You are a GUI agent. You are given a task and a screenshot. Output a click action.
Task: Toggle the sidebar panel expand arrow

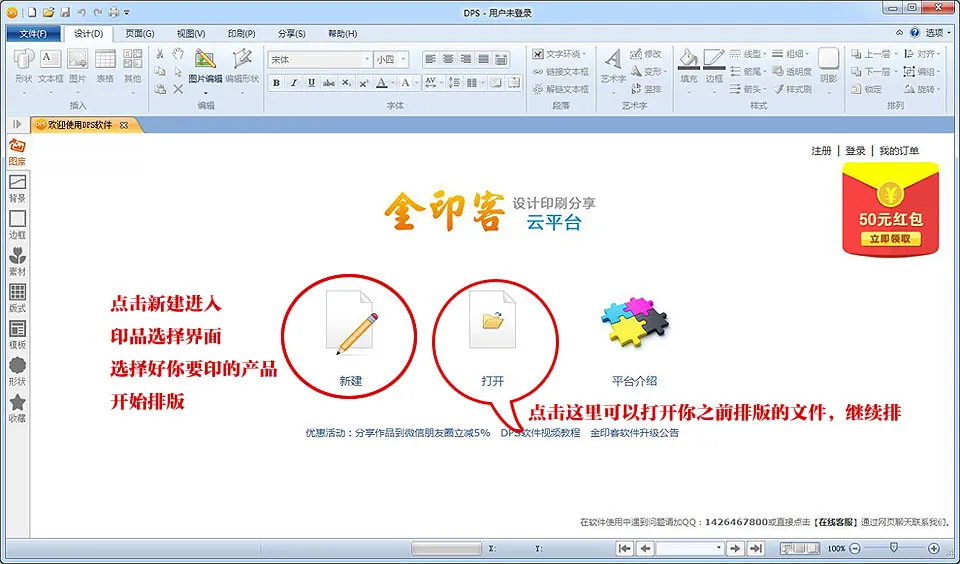click(17, 124)
